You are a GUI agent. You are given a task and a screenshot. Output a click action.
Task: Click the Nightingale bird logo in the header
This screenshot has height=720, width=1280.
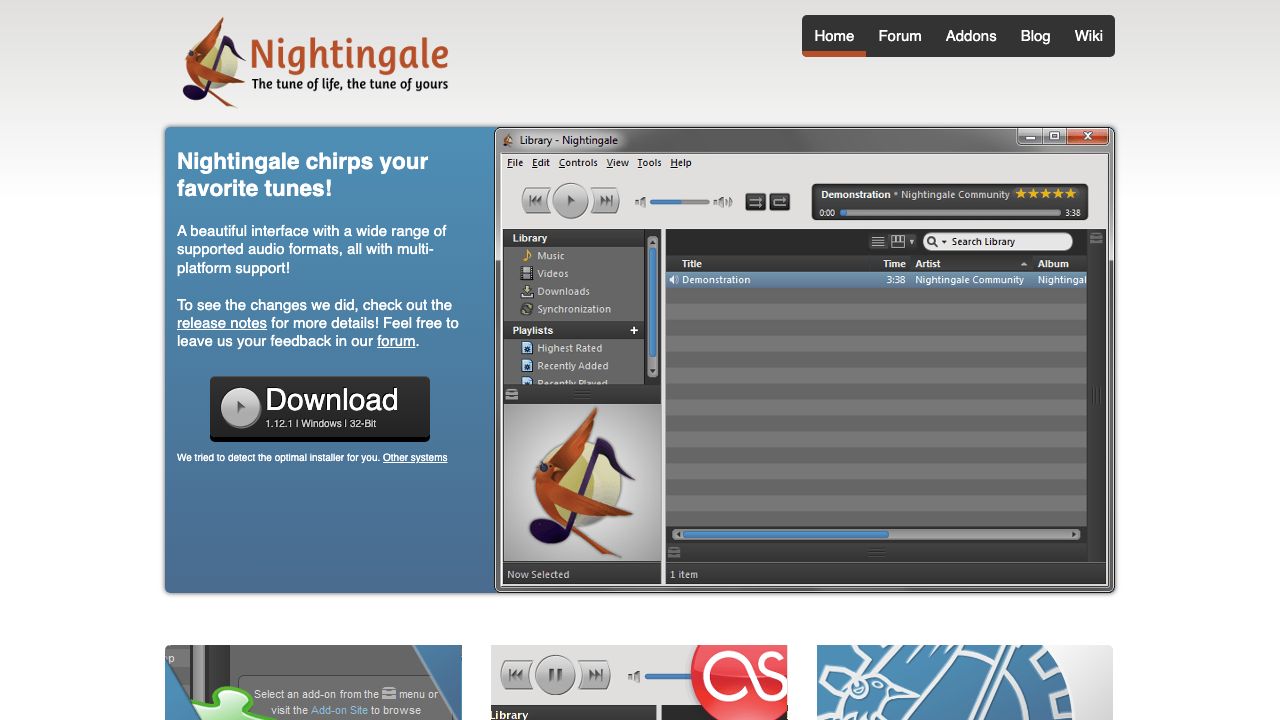pyautogui.click(x=214, y=62)
